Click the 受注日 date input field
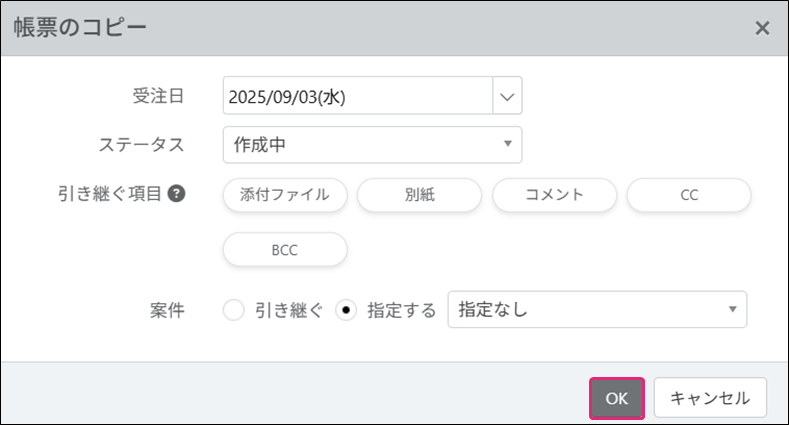Screen dimensions: 789x425 coord(358,97)
